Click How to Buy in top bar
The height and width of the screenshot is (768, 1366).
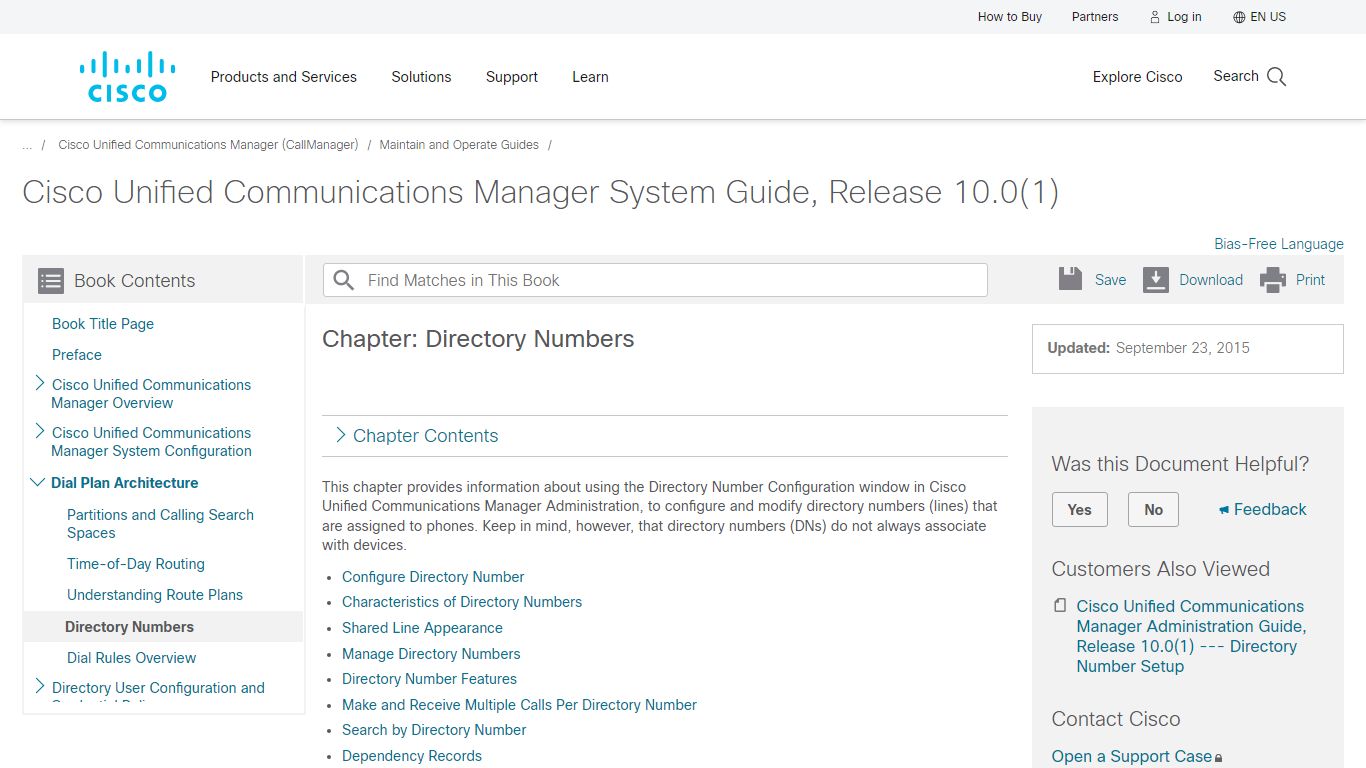[x=1010, y=17]
